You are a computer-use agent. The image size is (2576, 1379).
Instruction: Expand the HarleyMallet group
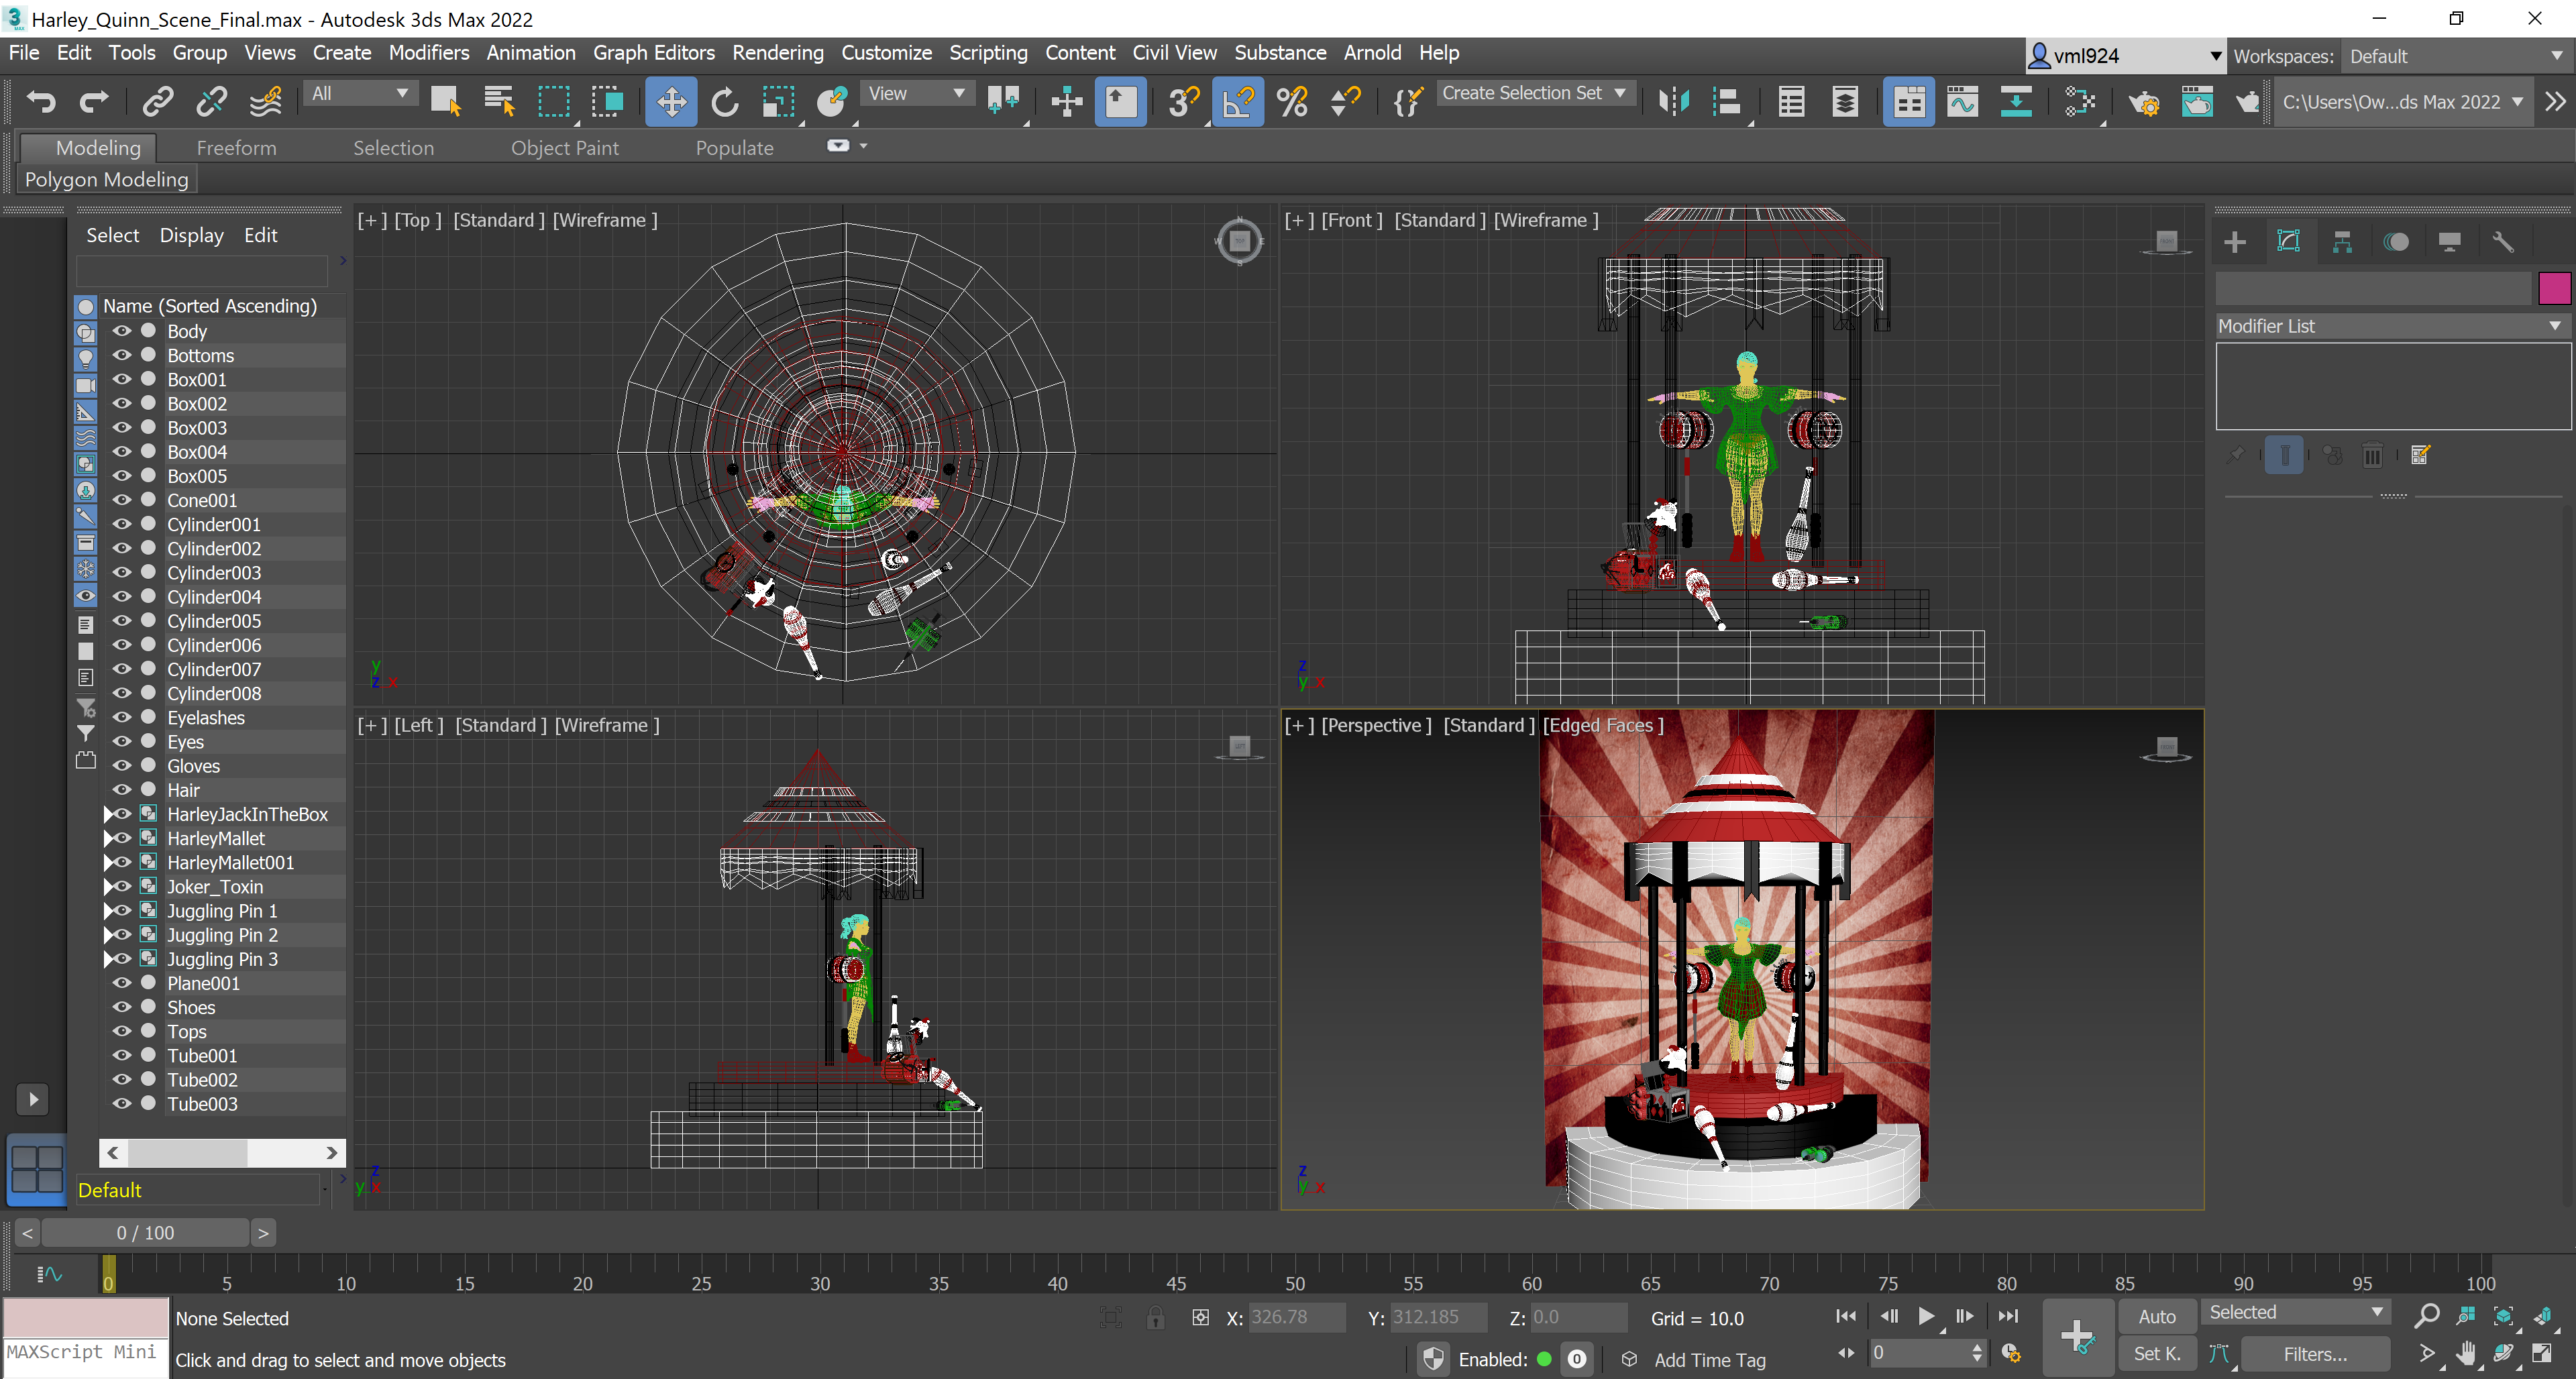click(x=108, y=838)
